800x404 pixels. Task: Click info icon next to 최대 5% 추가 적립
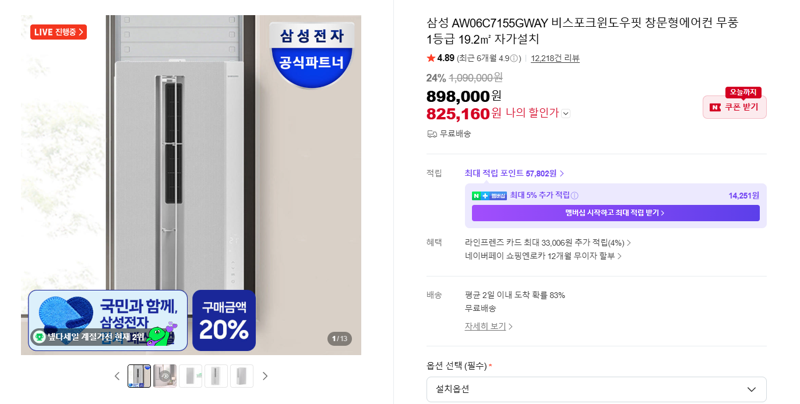[574, 195]
